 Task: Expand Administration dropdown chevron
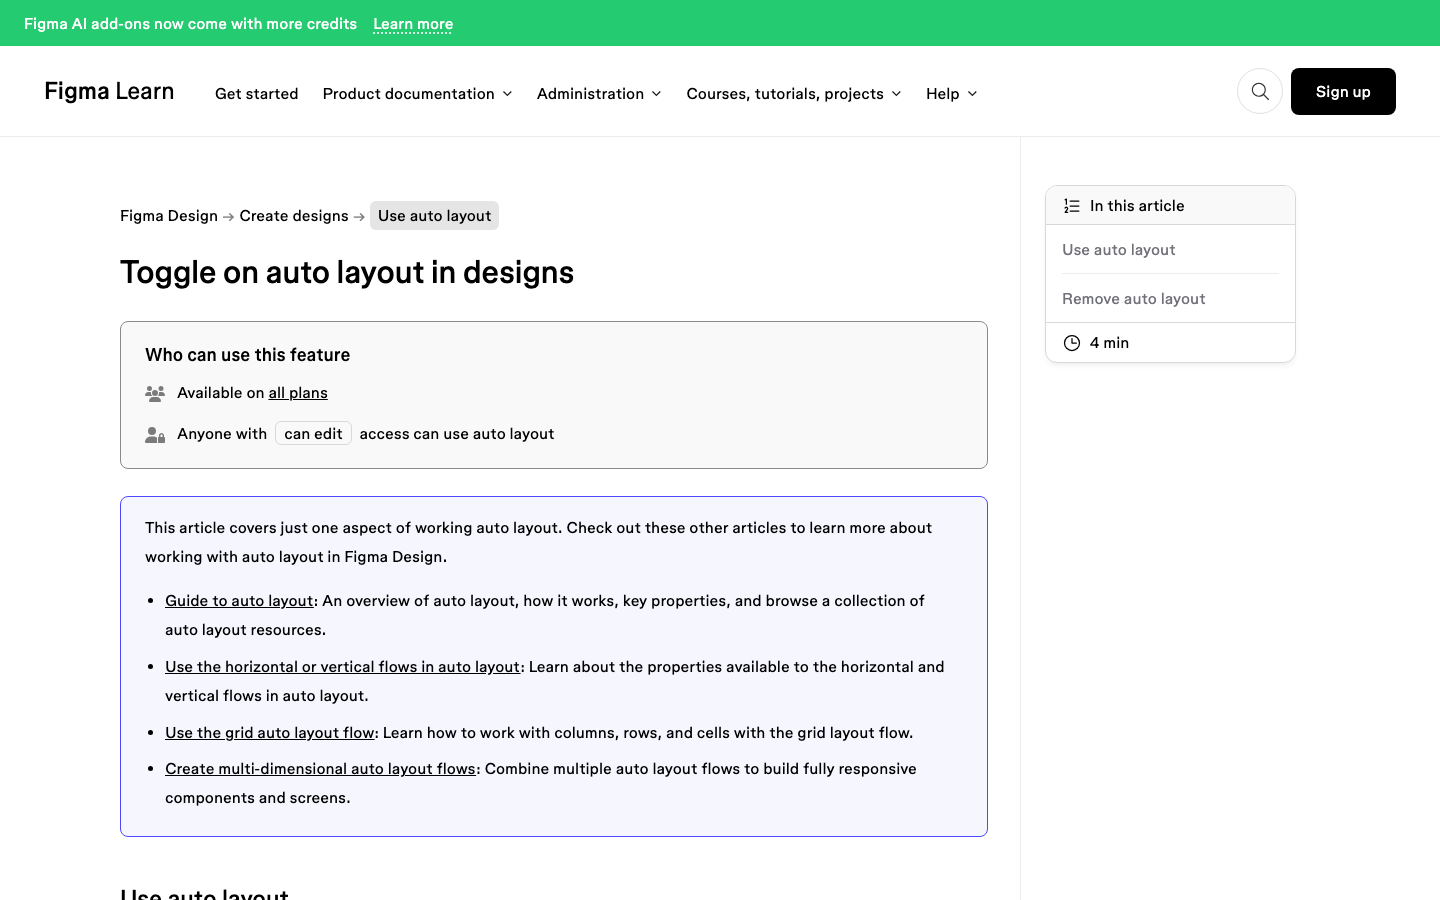[656, 94]
